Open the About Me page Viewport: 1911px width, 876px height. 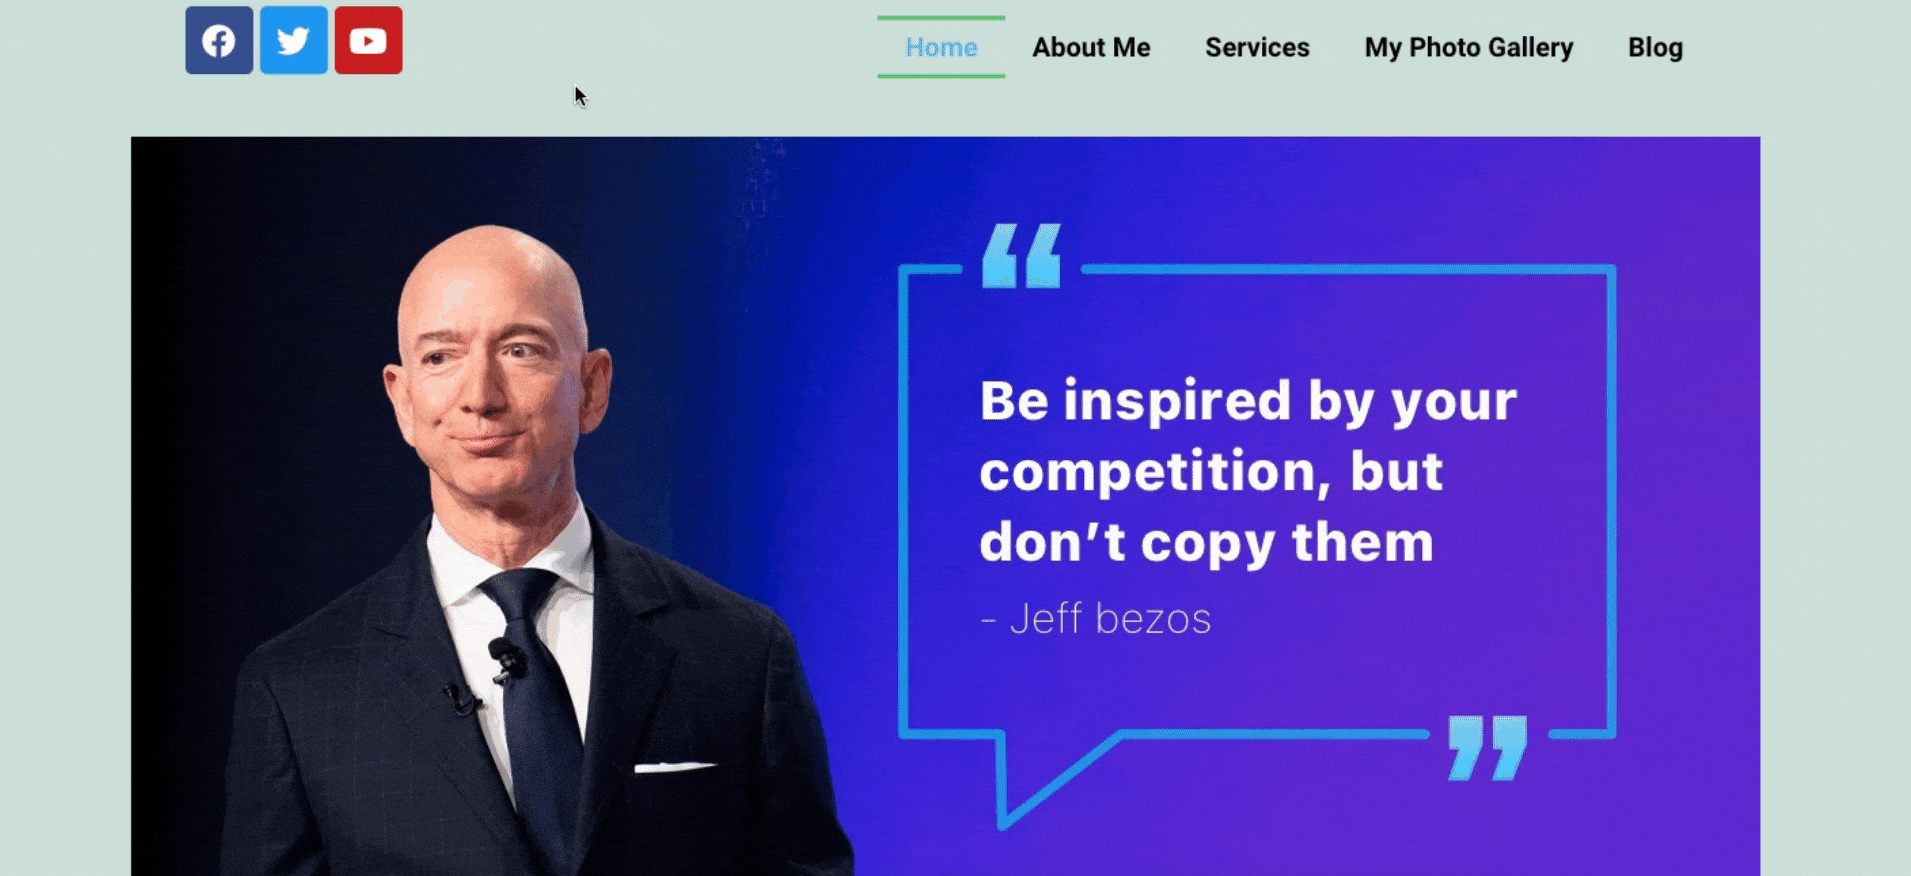click(1091, 47)
